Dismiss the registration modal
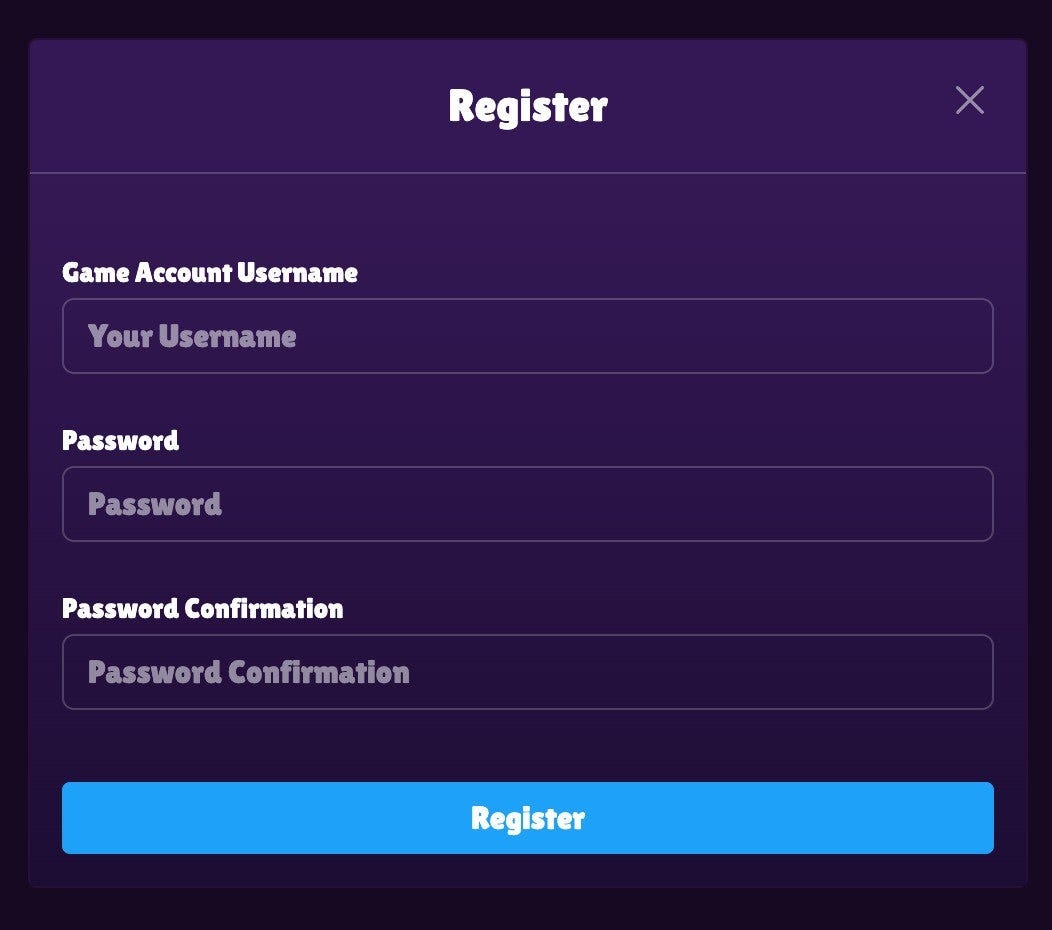Viewport: 1052px width, 930px height. [969, 100]
